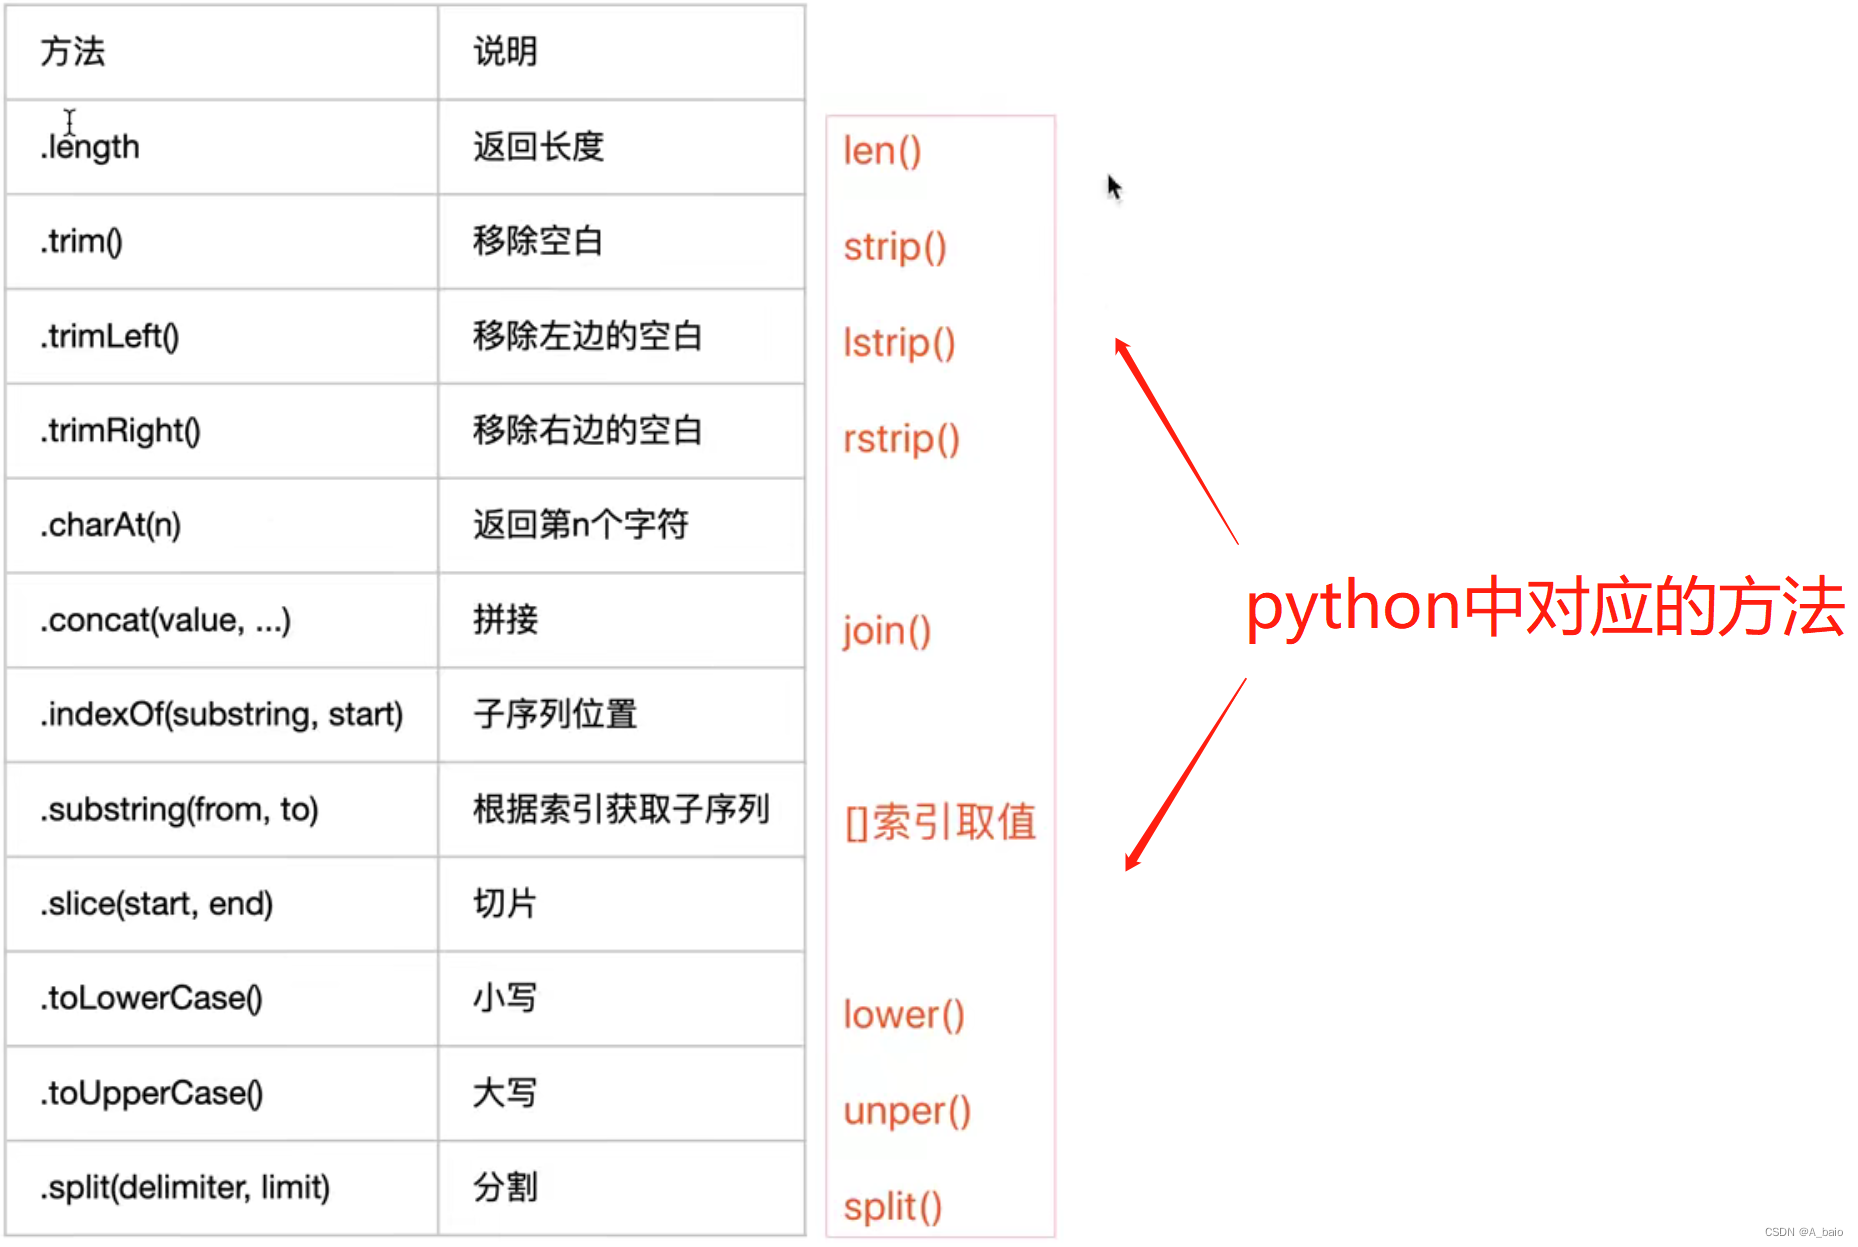Click the 返回长度 description cell

[621, 147]
